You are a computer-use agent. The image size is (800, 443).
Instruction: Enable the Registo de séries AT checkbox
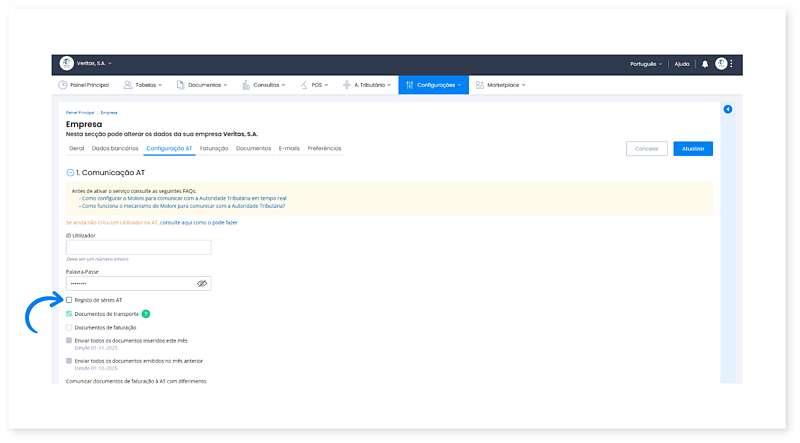[x=69, y=300]
